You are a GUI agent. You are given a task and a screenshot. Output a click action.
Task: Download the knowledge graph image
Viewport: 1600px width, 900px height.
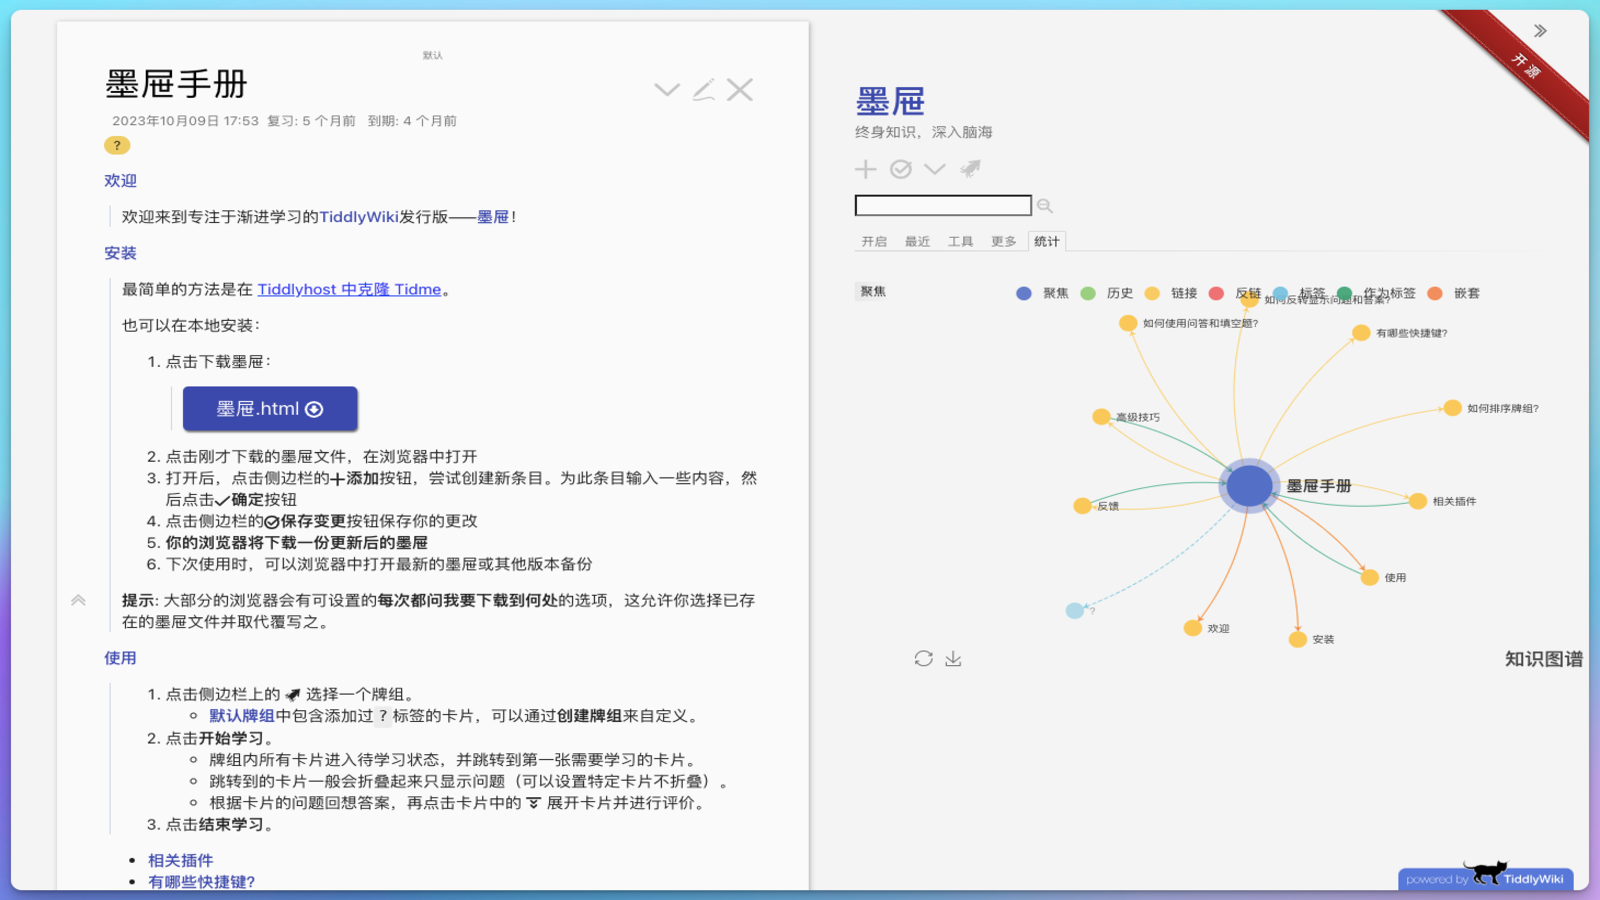(x=953, y=658)
